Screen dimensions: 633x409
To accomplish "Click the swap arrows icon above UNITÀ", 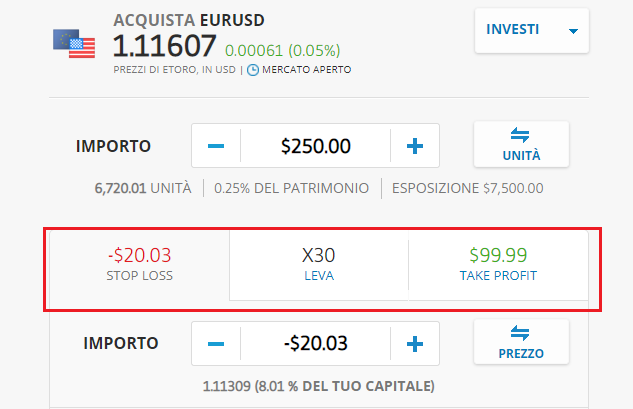I will click(x=520, y=135).
